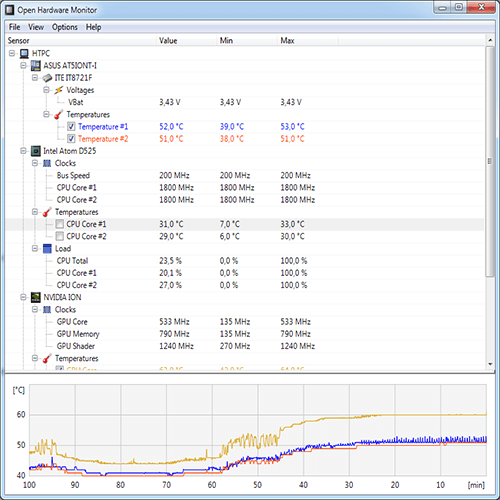Select the Bus Speed row
Viewport: 500px width, 500px height.
coord(245,175)
